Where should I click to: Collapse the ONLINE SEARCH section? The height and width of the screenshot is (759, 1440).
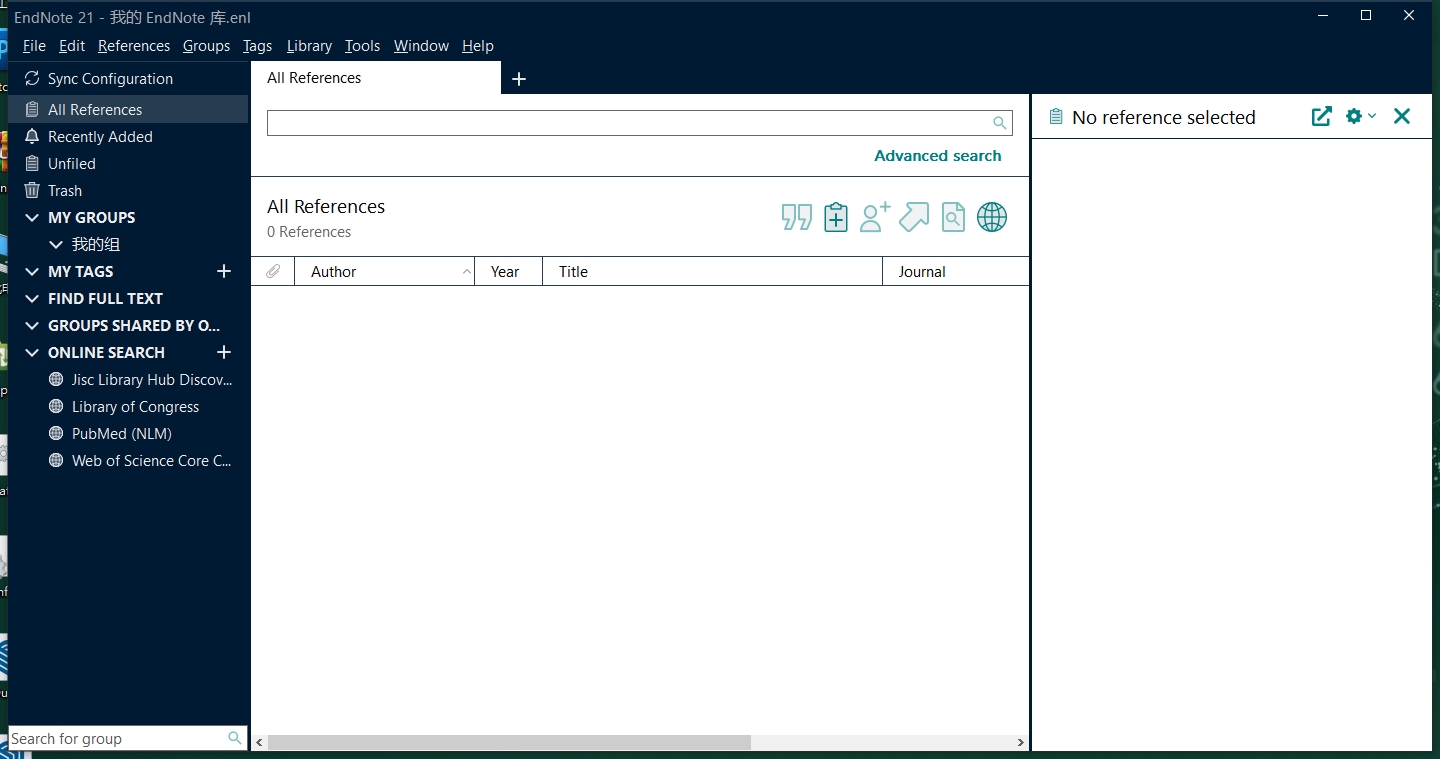click(32, 352)
